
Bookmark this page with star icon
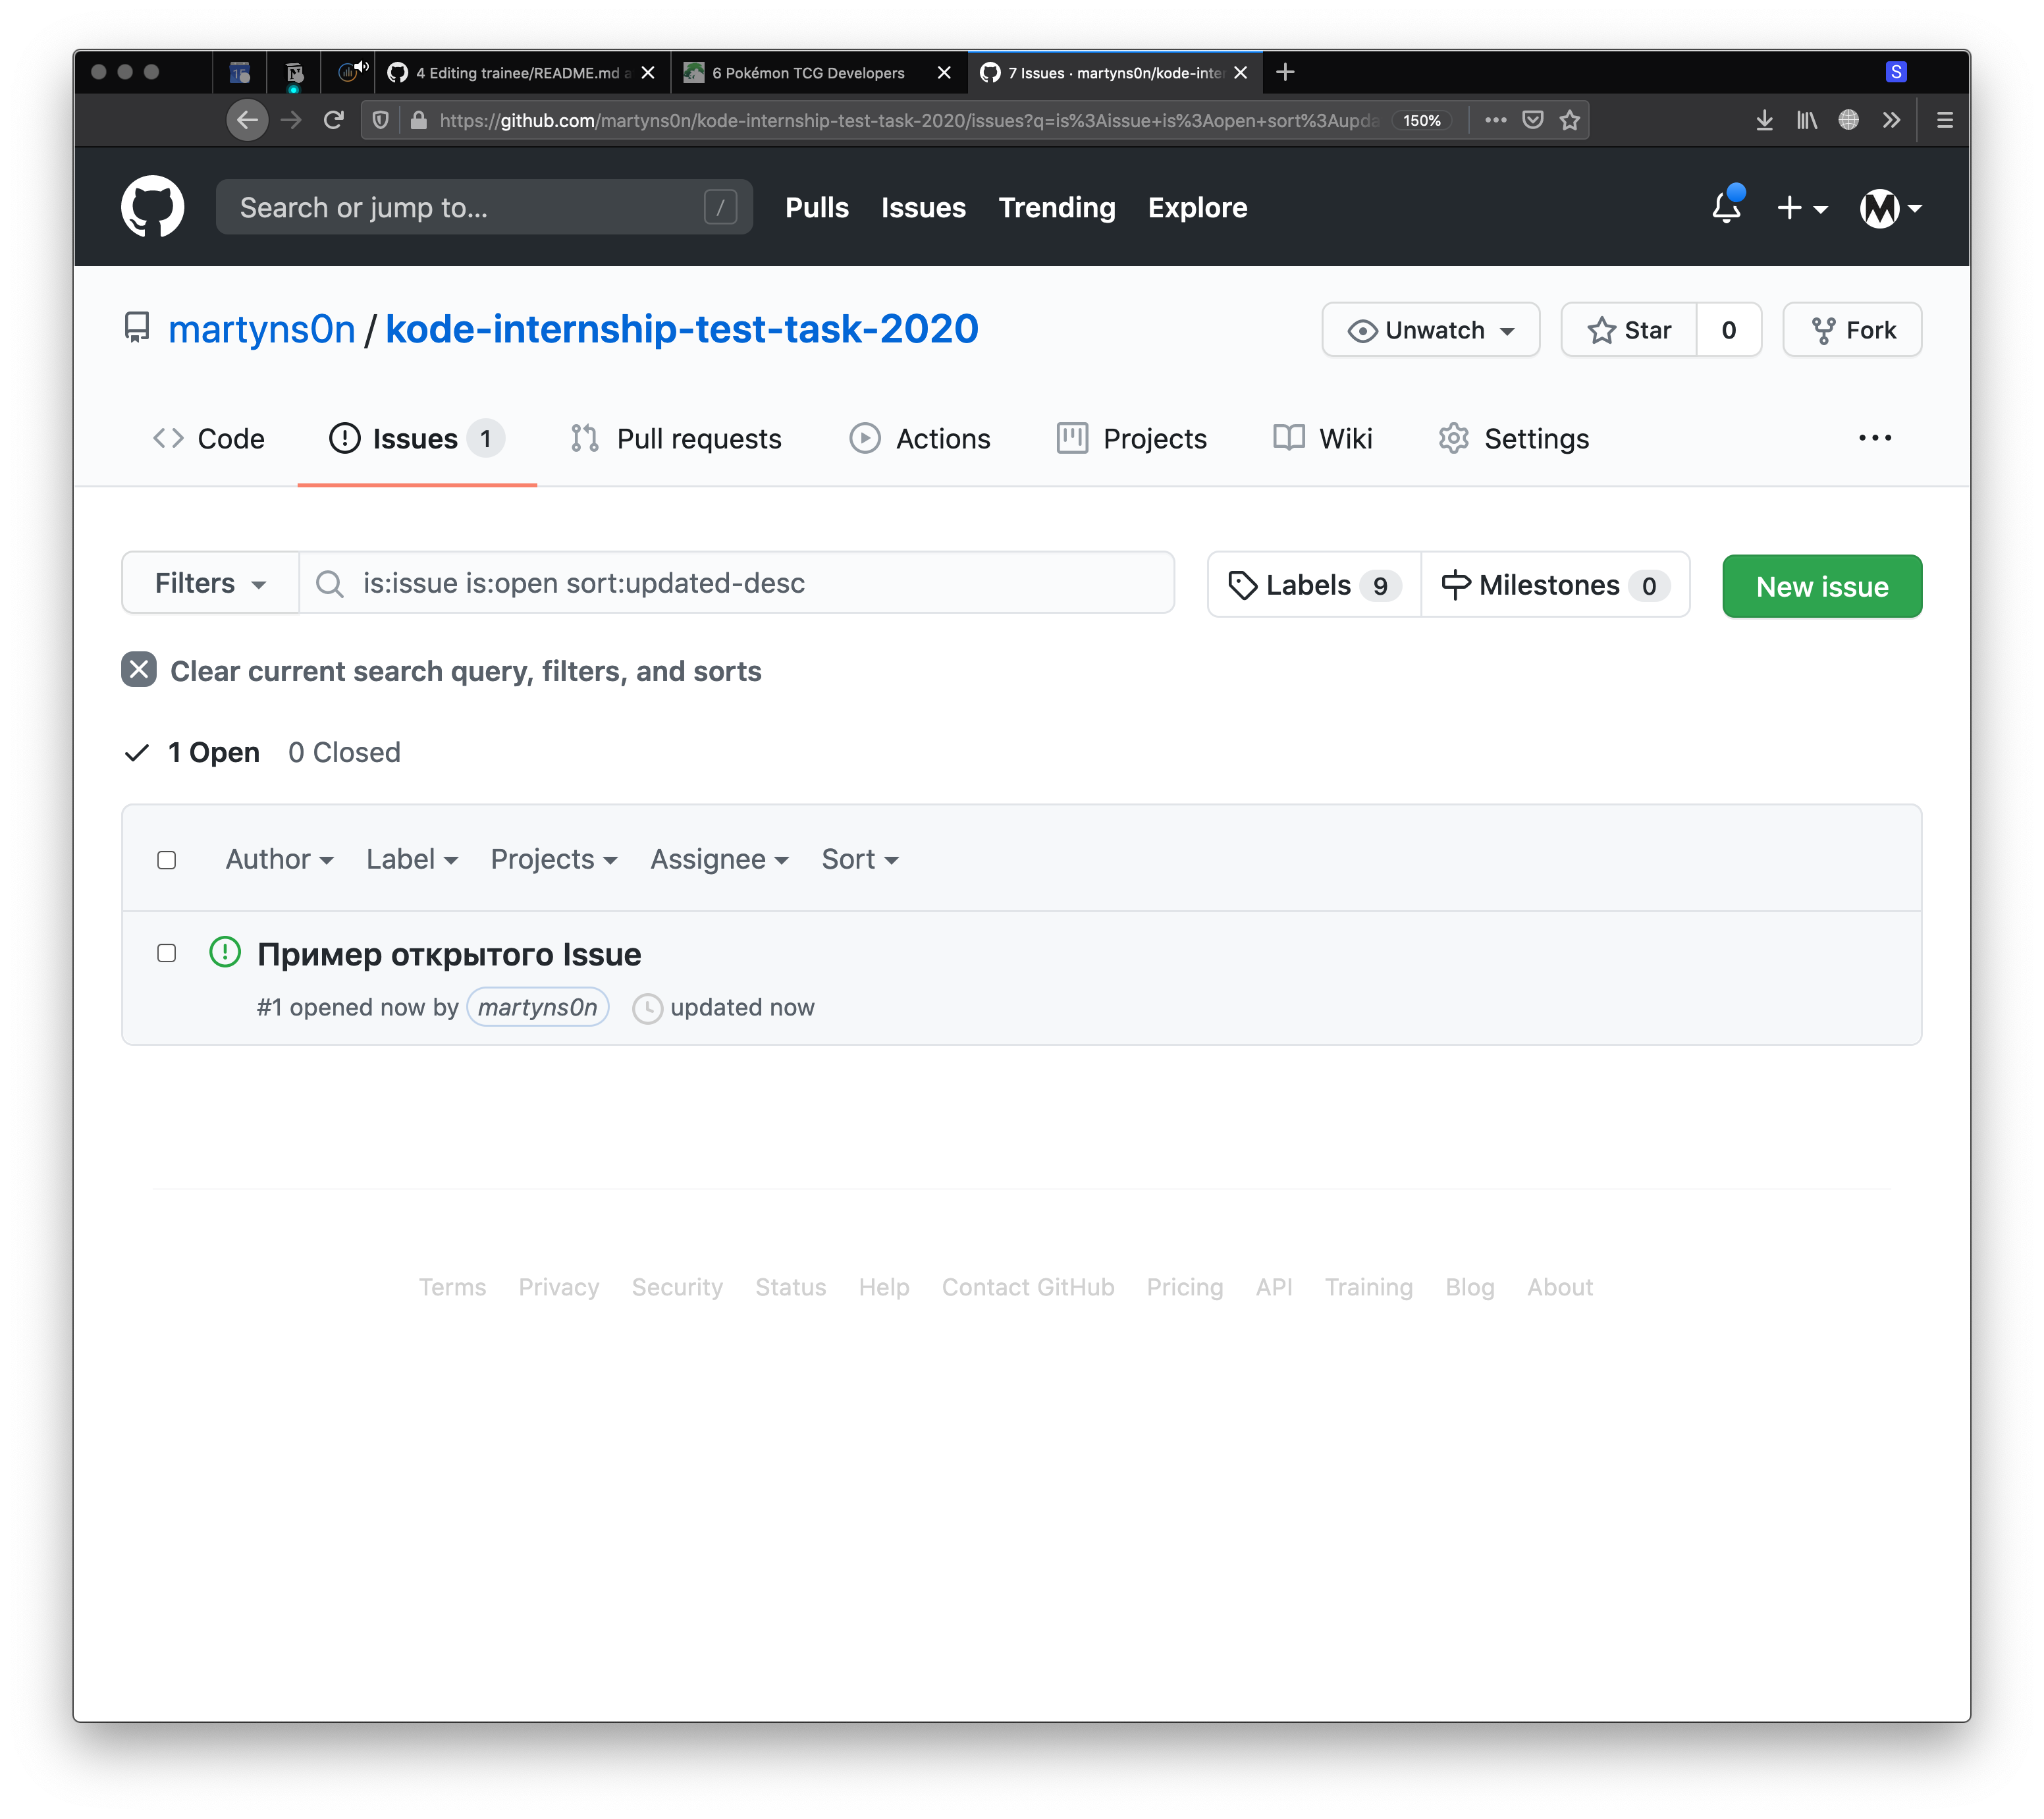point(1570,120)
